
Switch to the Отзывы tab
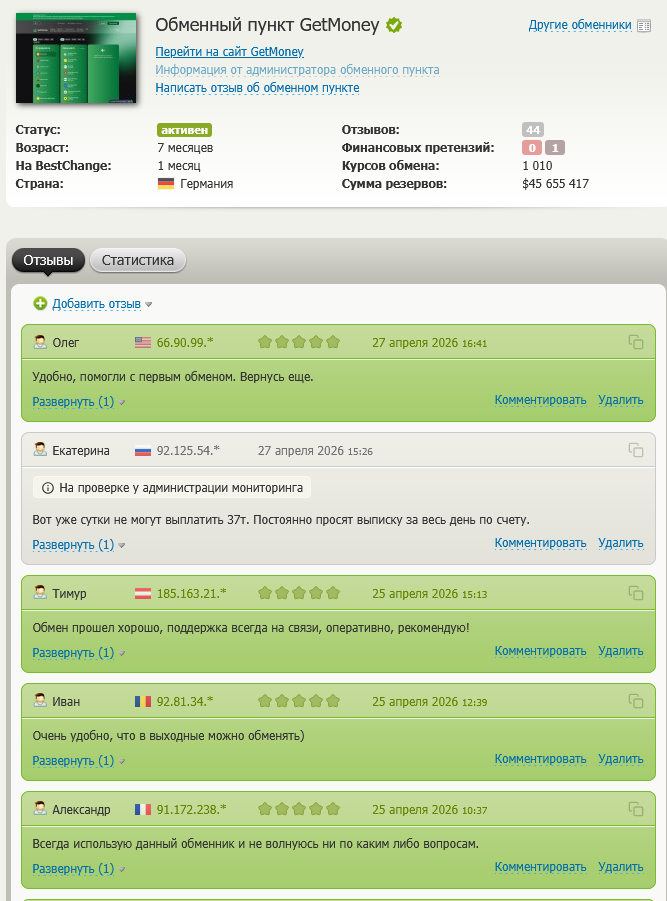tap(48, 260)
